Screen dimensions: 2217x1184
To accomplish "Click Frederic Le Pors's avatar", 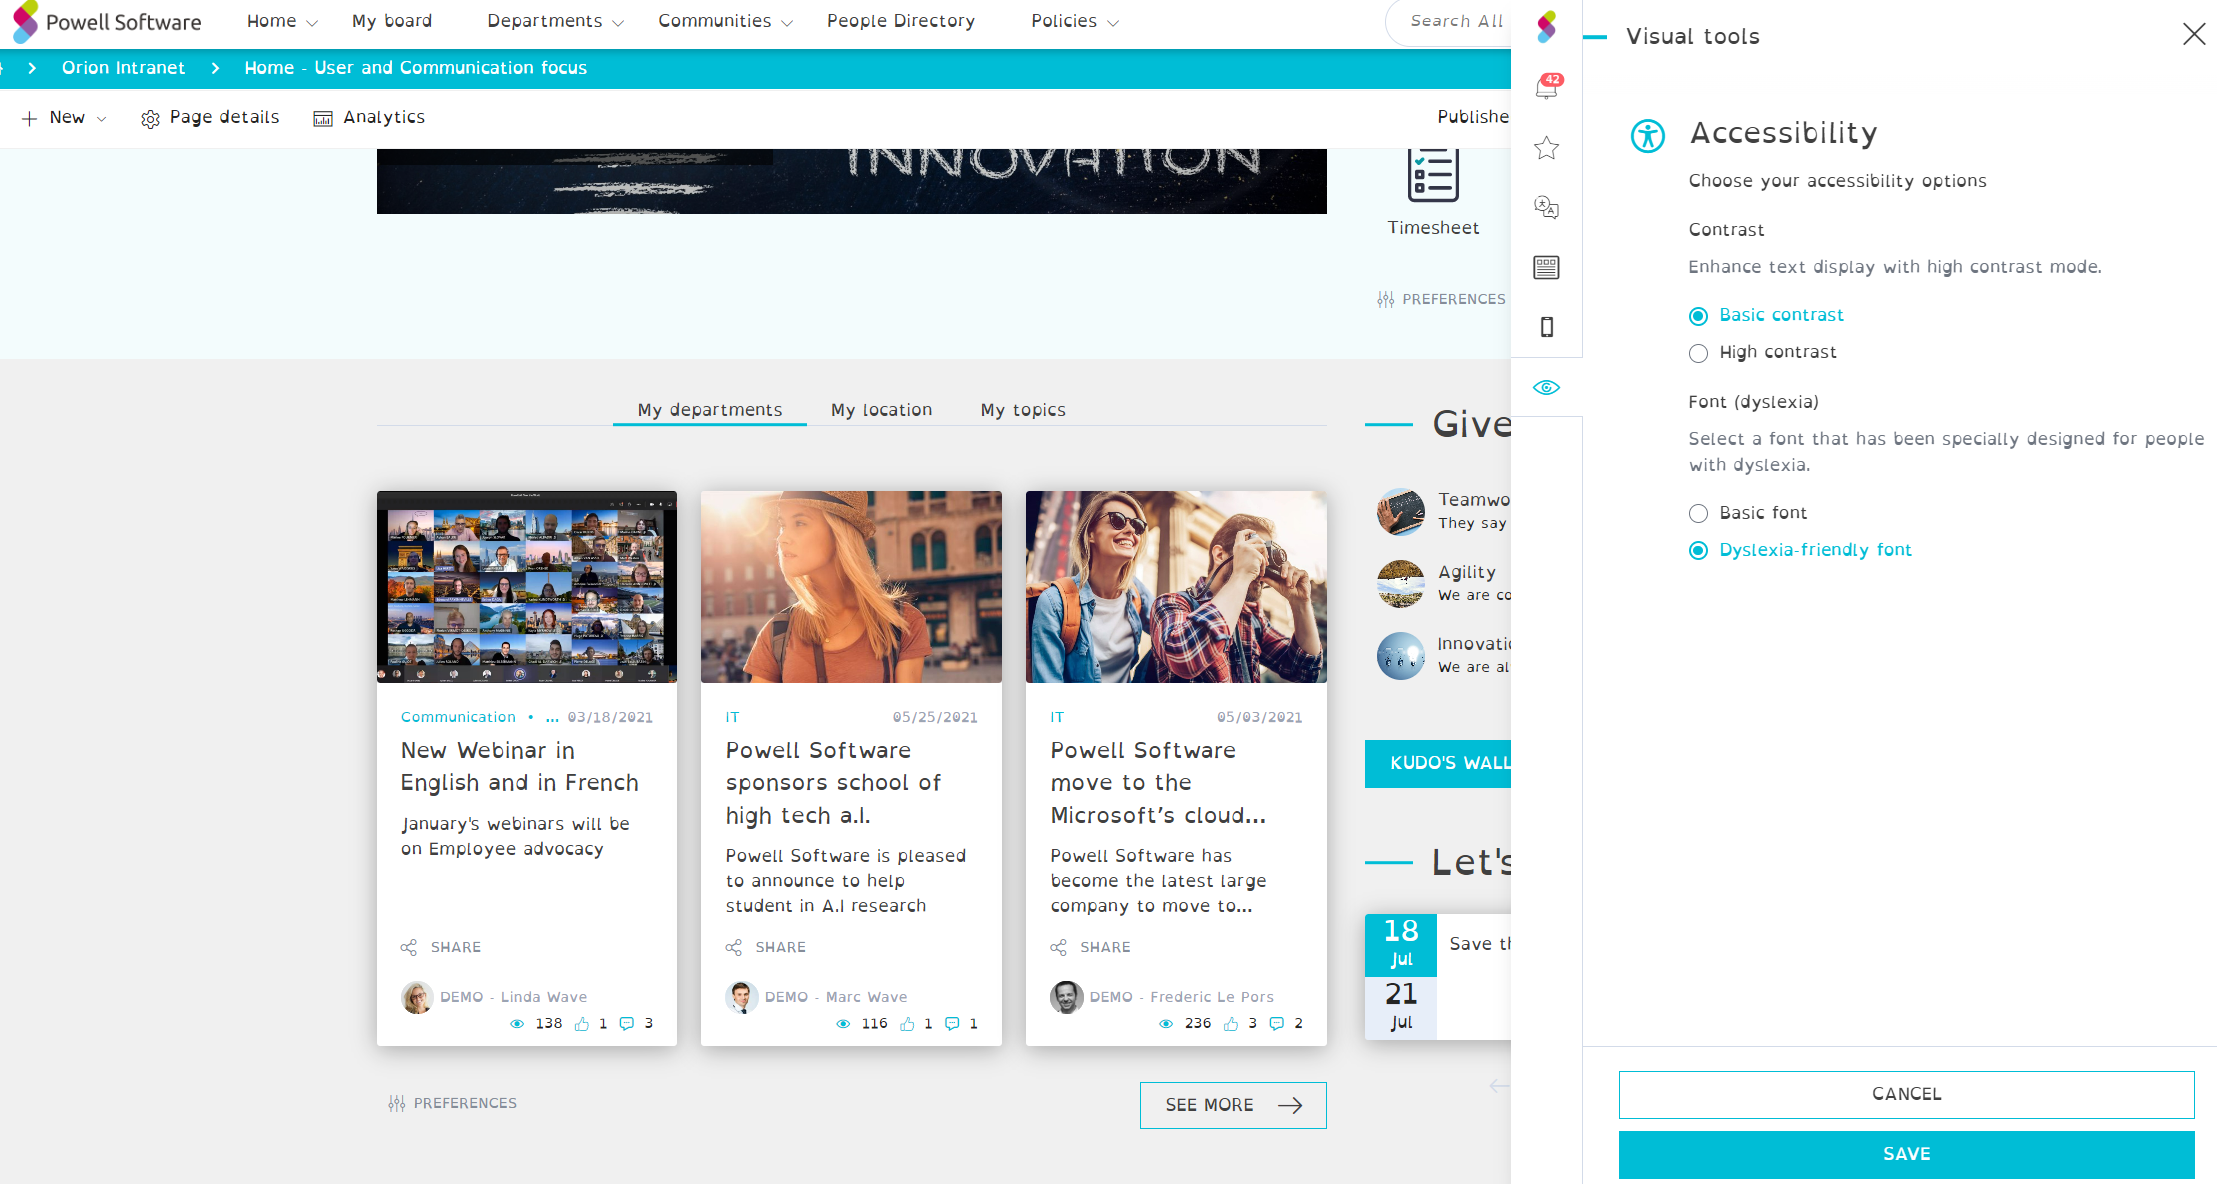I will pyautogui.click(x=1066, y=997).
